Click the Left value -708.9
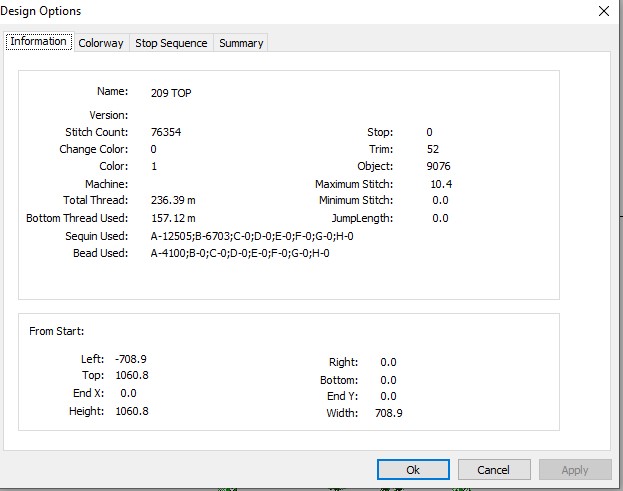Viewport: 623px width, 491px height. (131, 359)
